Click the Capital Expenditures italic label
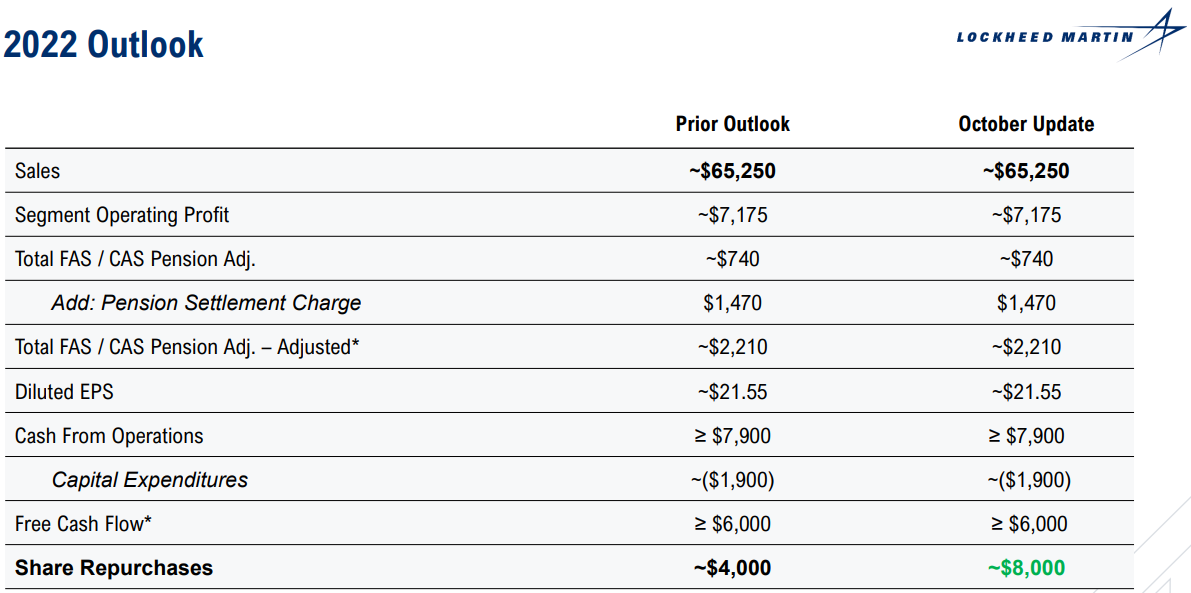Screen dimensions: 1191x593 click(150, 480)
